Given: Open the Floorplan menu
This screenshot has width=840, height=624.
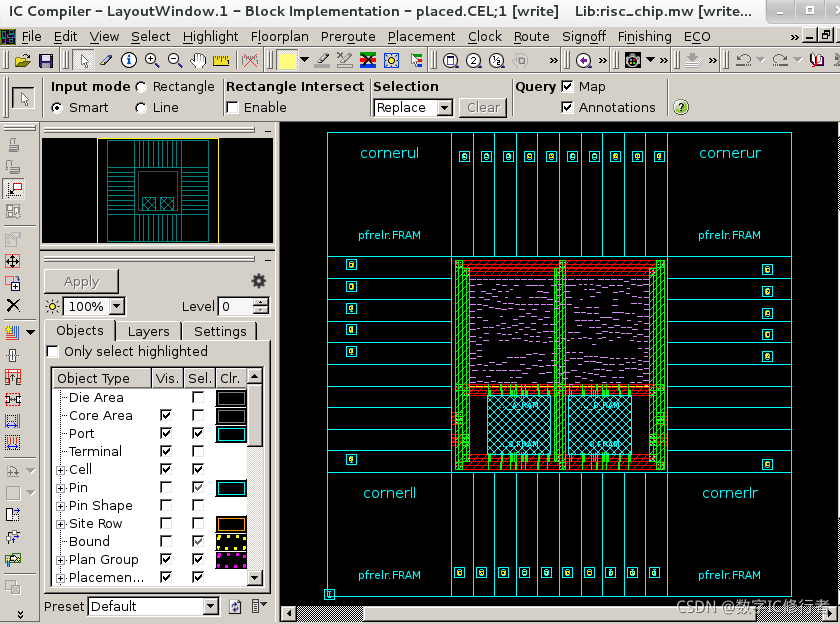Looking at the screenshot, I should [280, 36].
